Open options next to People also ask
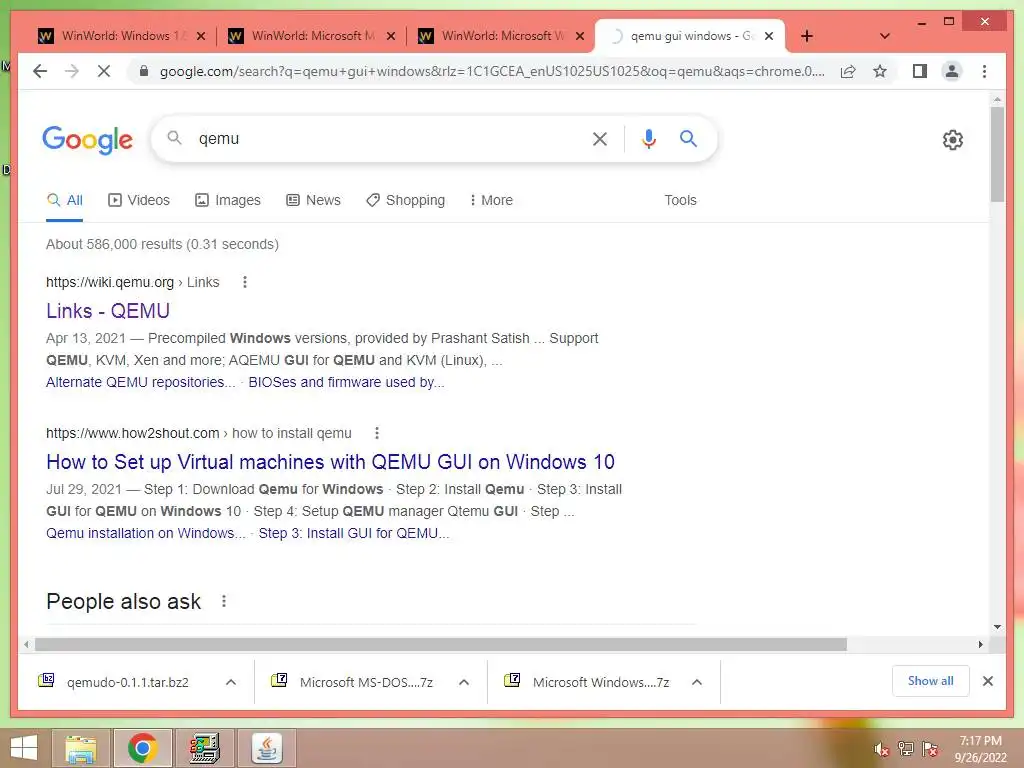 (x=224, y=601)
